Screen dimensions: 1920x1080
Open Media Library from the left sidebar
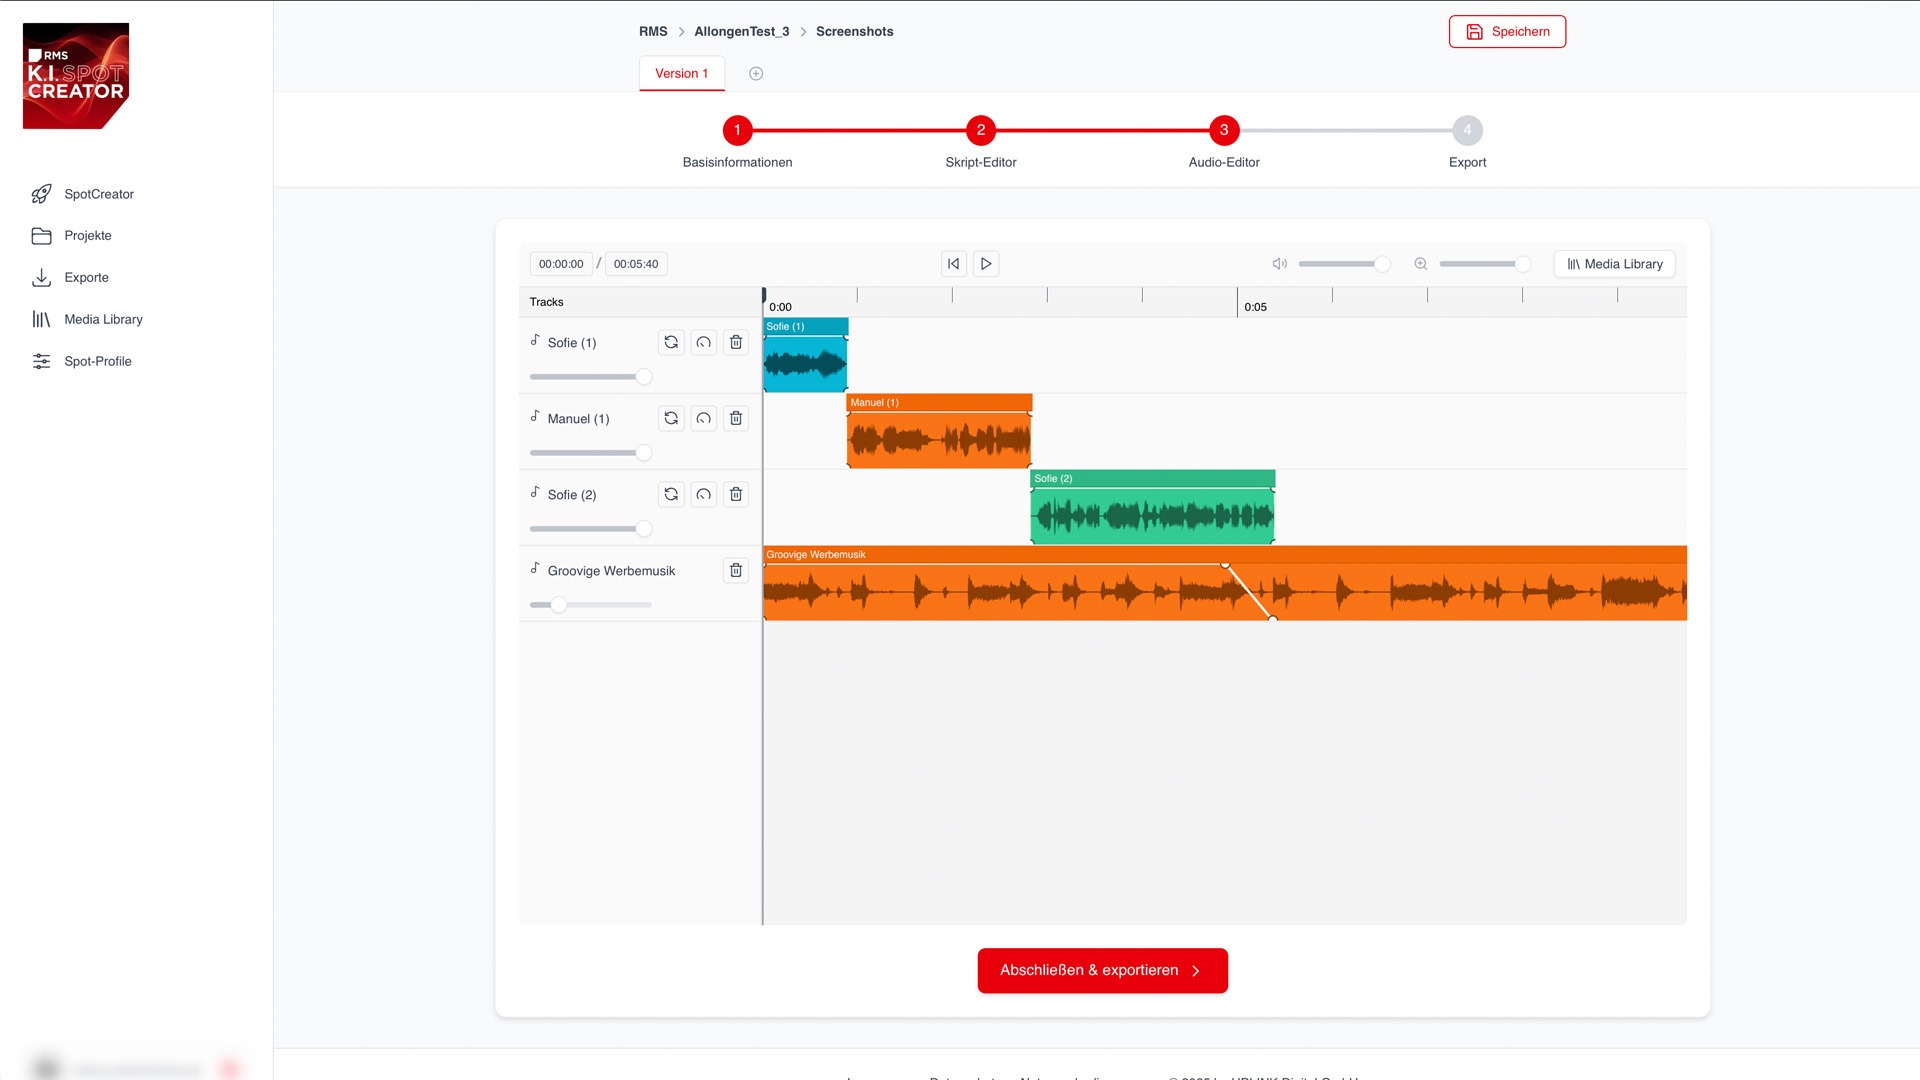[x=103, y=319]
